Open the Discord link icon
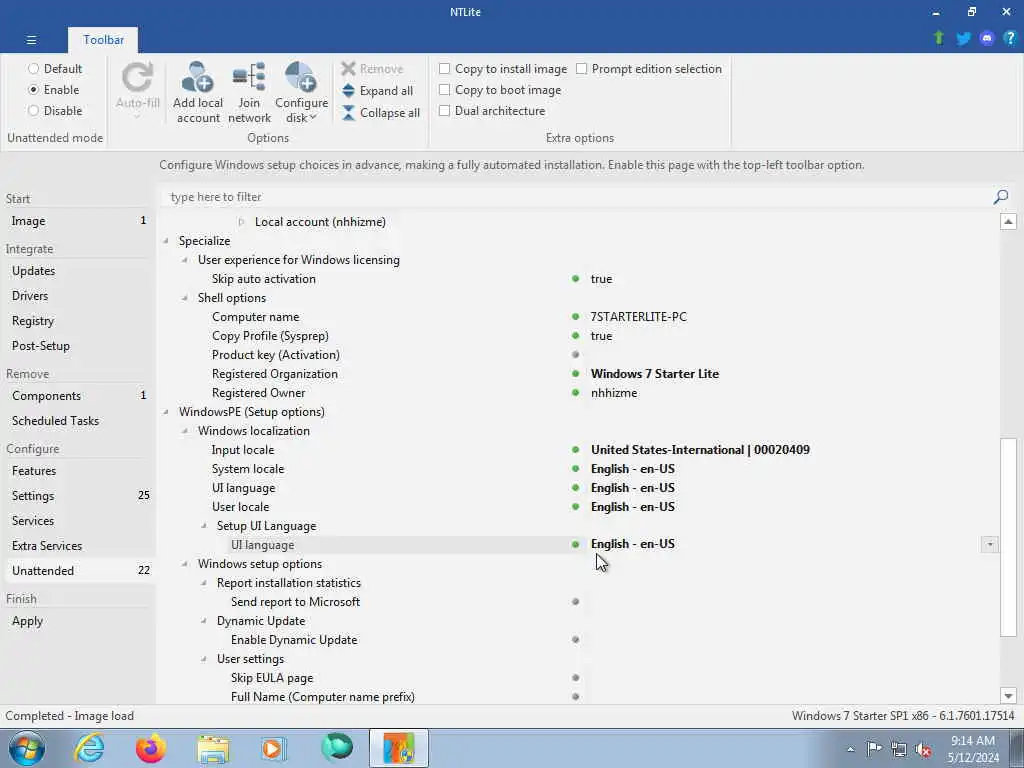 (x=987, y=39)
